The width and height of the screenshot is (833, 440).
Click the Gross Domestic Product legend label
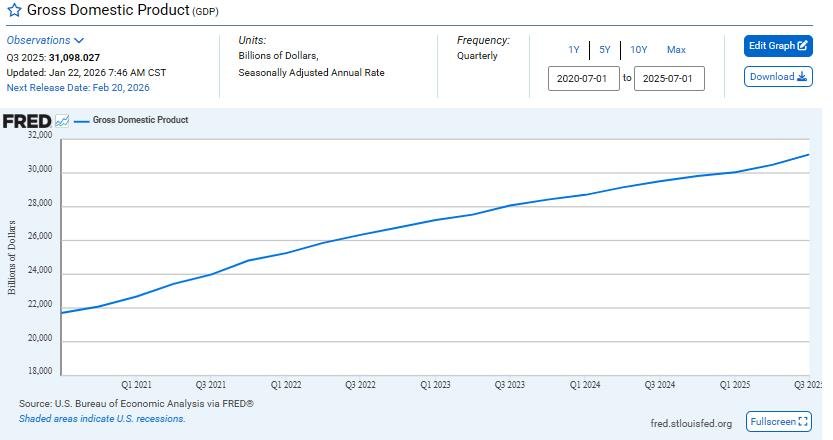tap(140, 120)
